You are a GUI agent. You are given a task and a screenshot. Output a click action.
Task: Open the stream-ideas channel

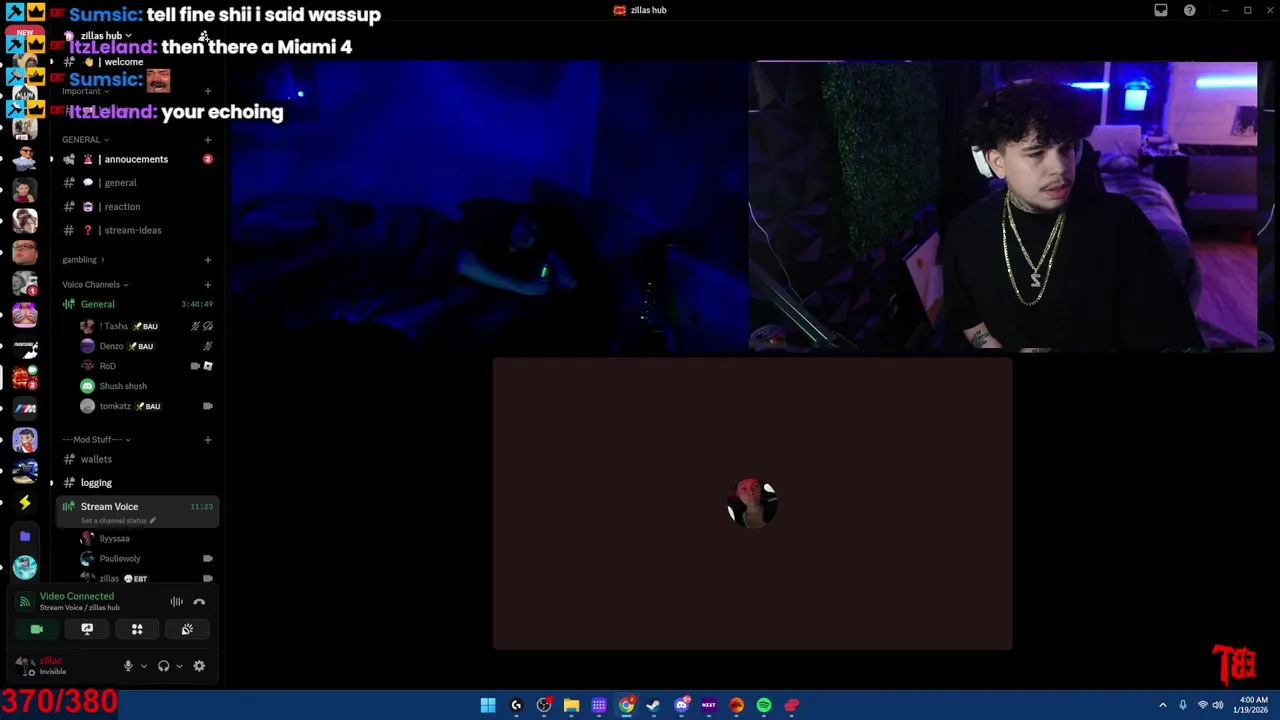click(137, 230)
